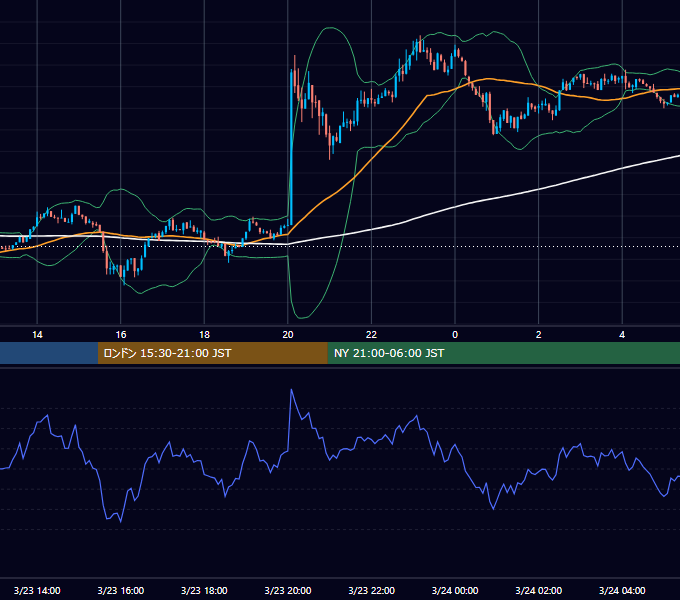
Task: Click the hour 4 axis label
Action: pos(622,335)
